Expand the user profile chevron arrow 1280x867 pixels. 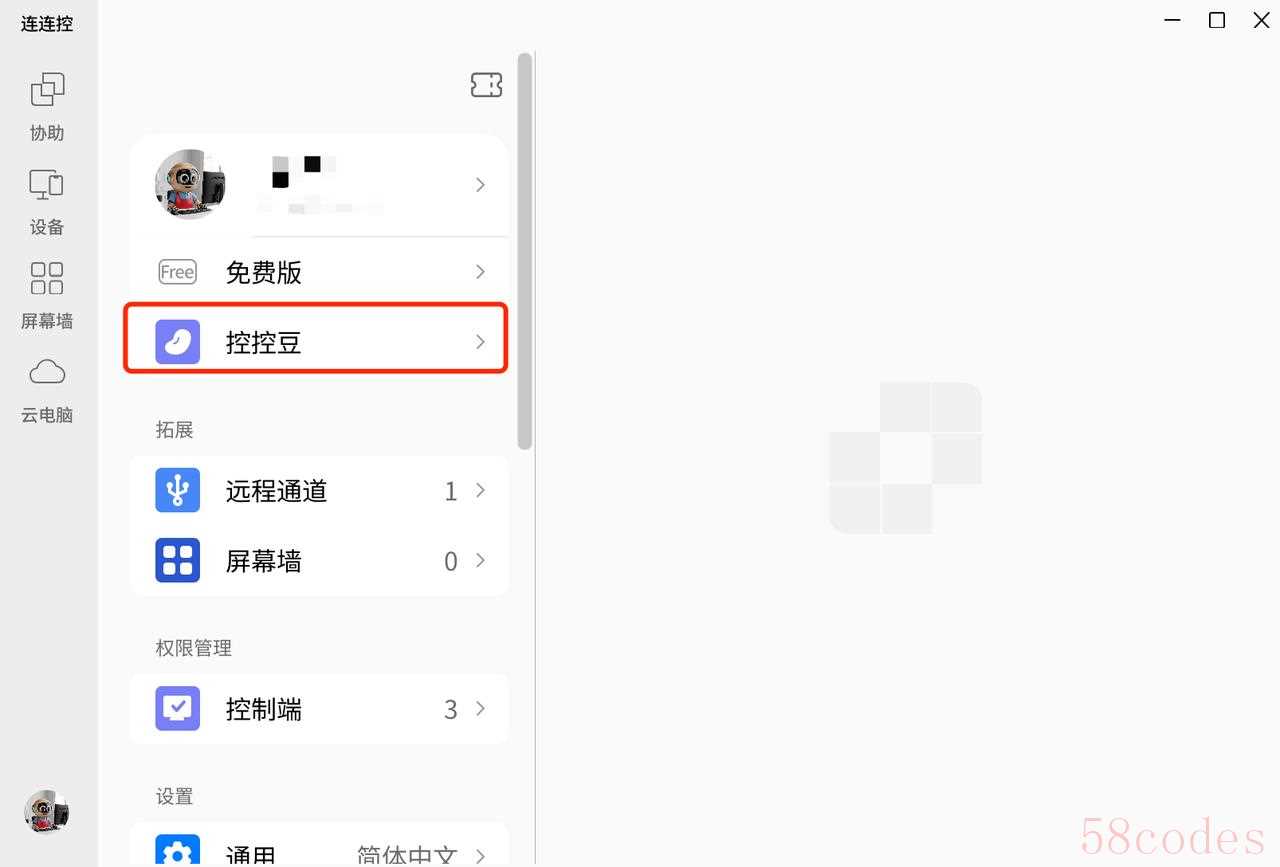click(480, 185)
